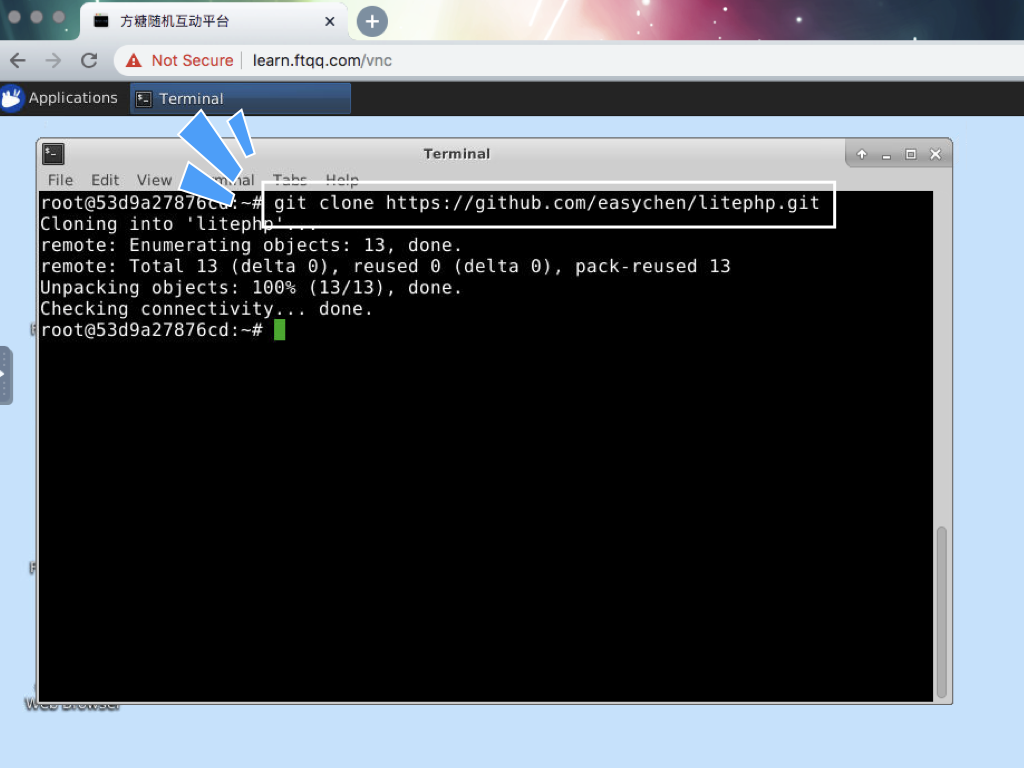
Task: Go forward in the browser
Action: point(54,61)
